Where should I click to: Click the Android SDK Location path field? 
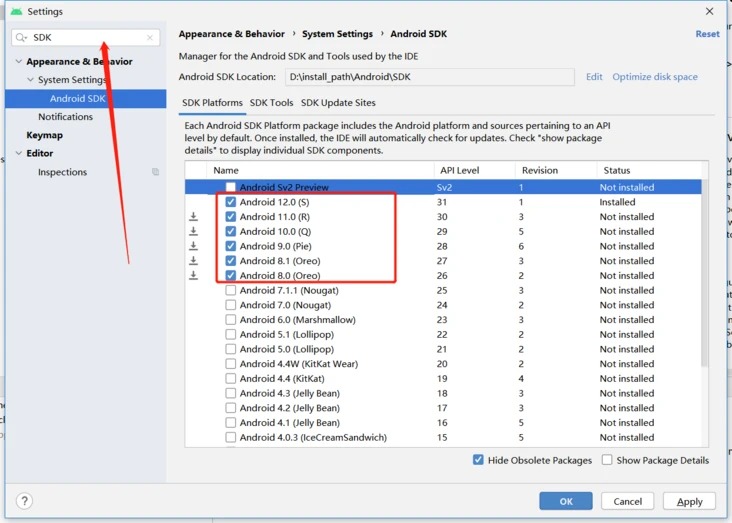(429, 77)
